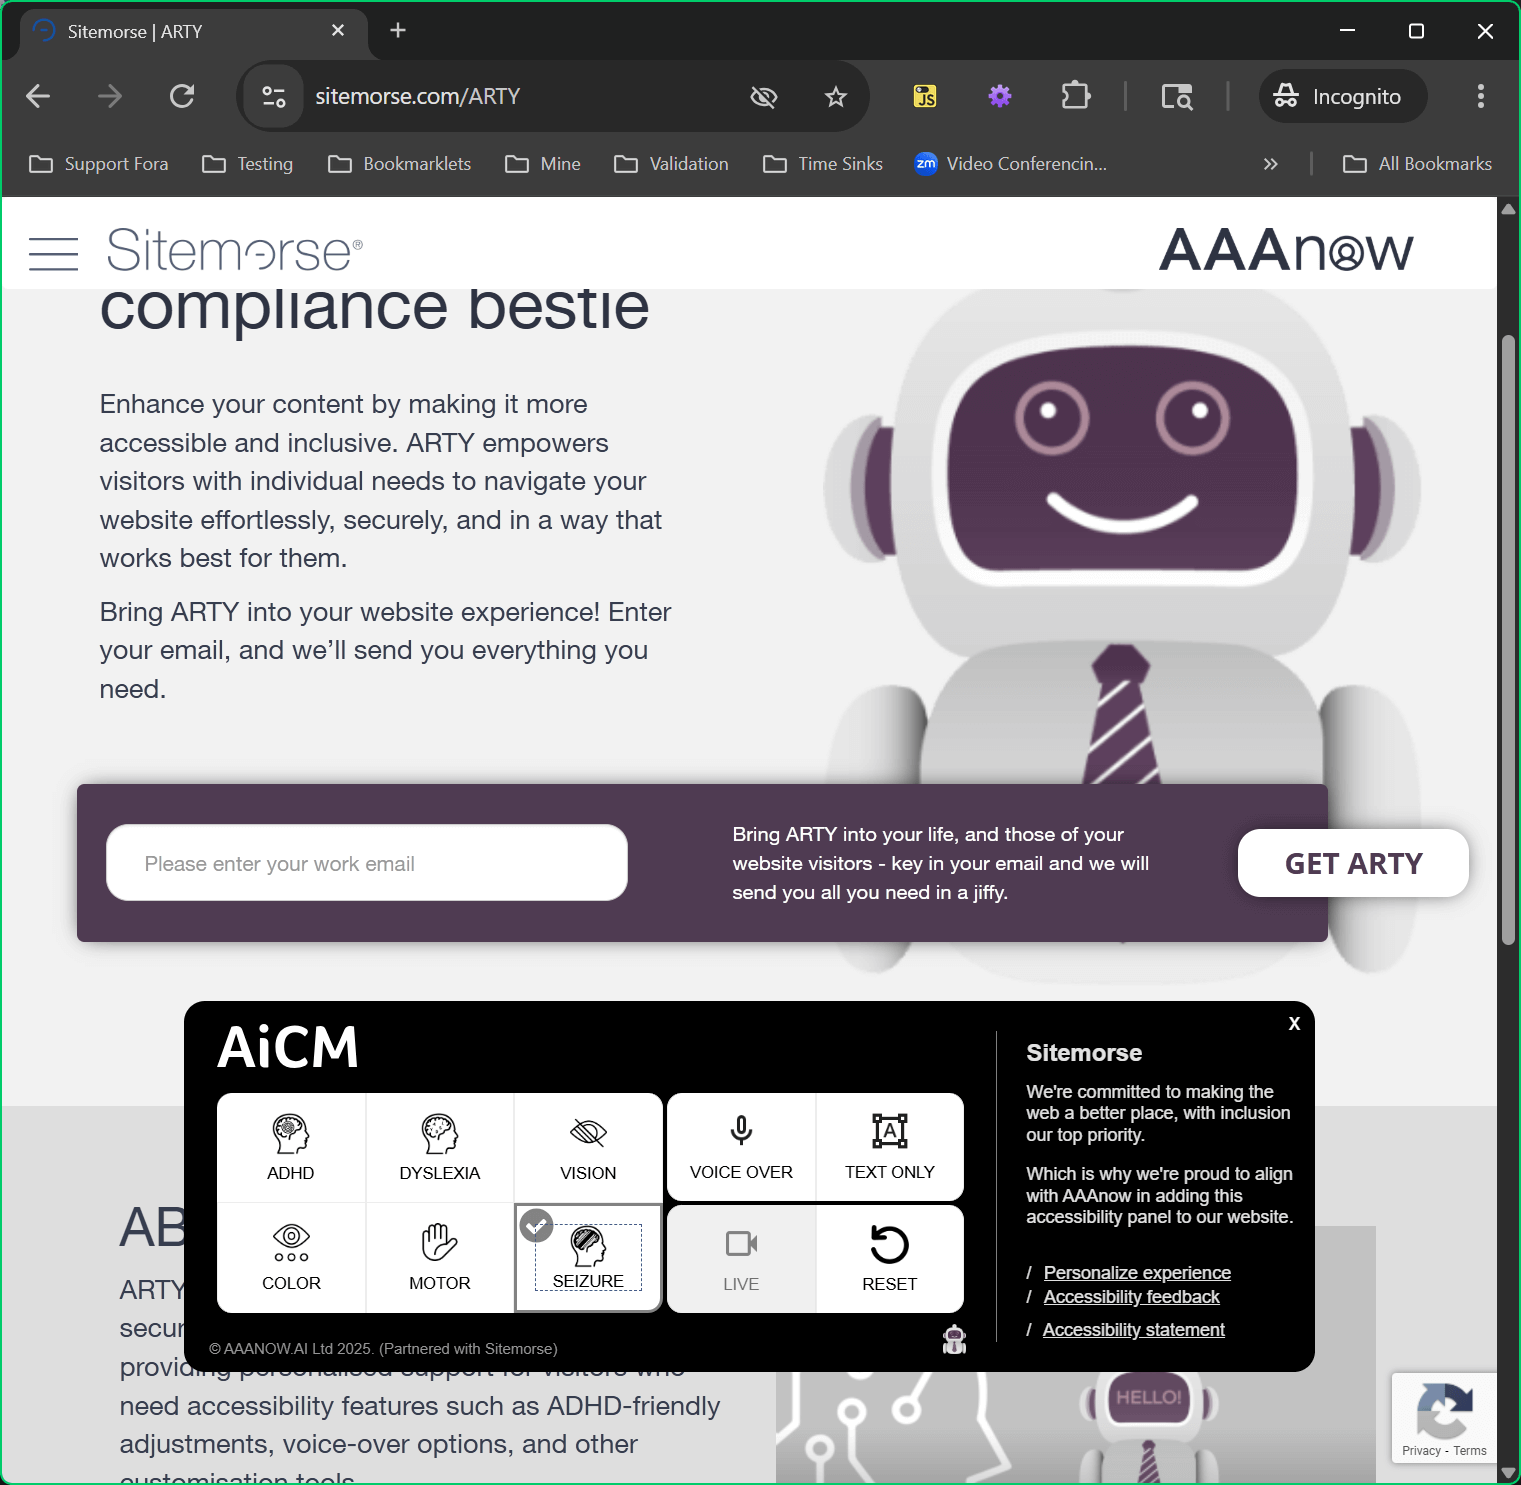The image size is (1521, 1485).
Task: Open the Accessibility statement link
Action: tap(1133, 1329)
